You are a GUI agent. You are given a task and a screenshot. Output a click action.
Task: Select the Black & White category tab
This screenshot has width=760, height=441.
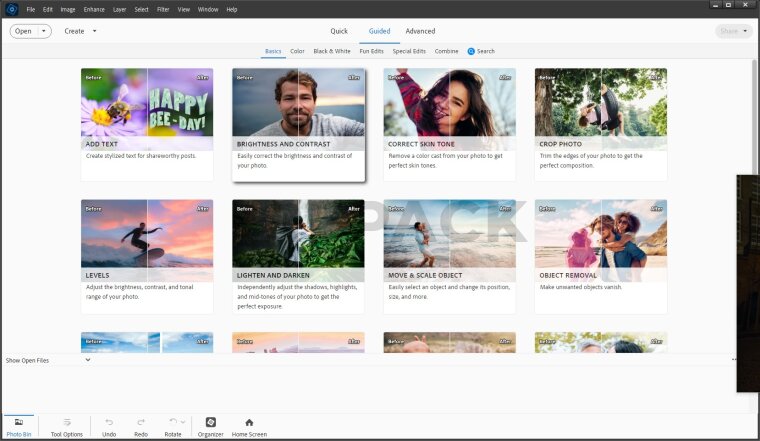click(332, 51)
